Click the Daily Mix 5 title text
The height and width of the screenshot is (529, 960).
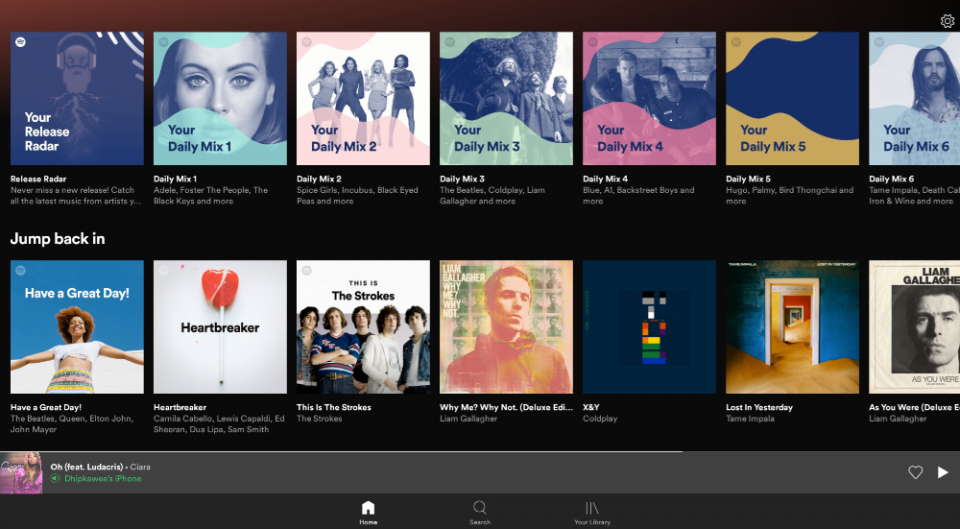[748, 179]
